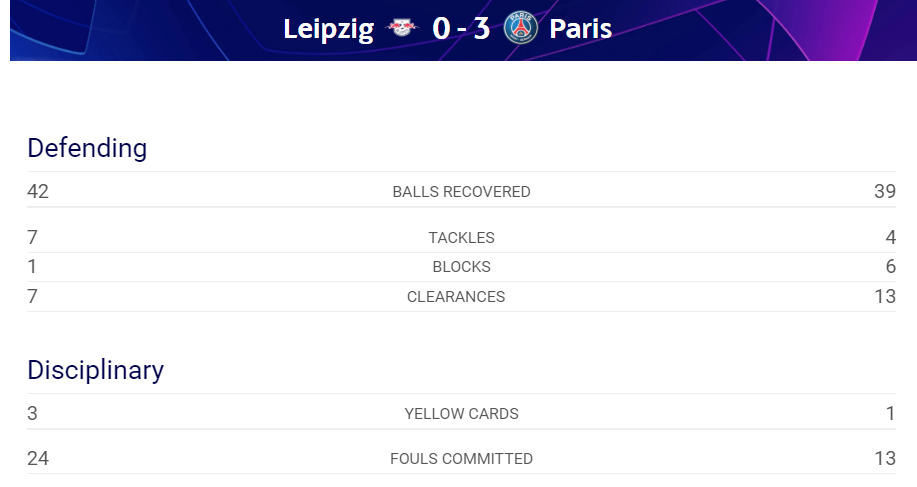Open the Leipzig team name link
The height and width of the screenshot is (487, 917).
[x=328, y=29]
